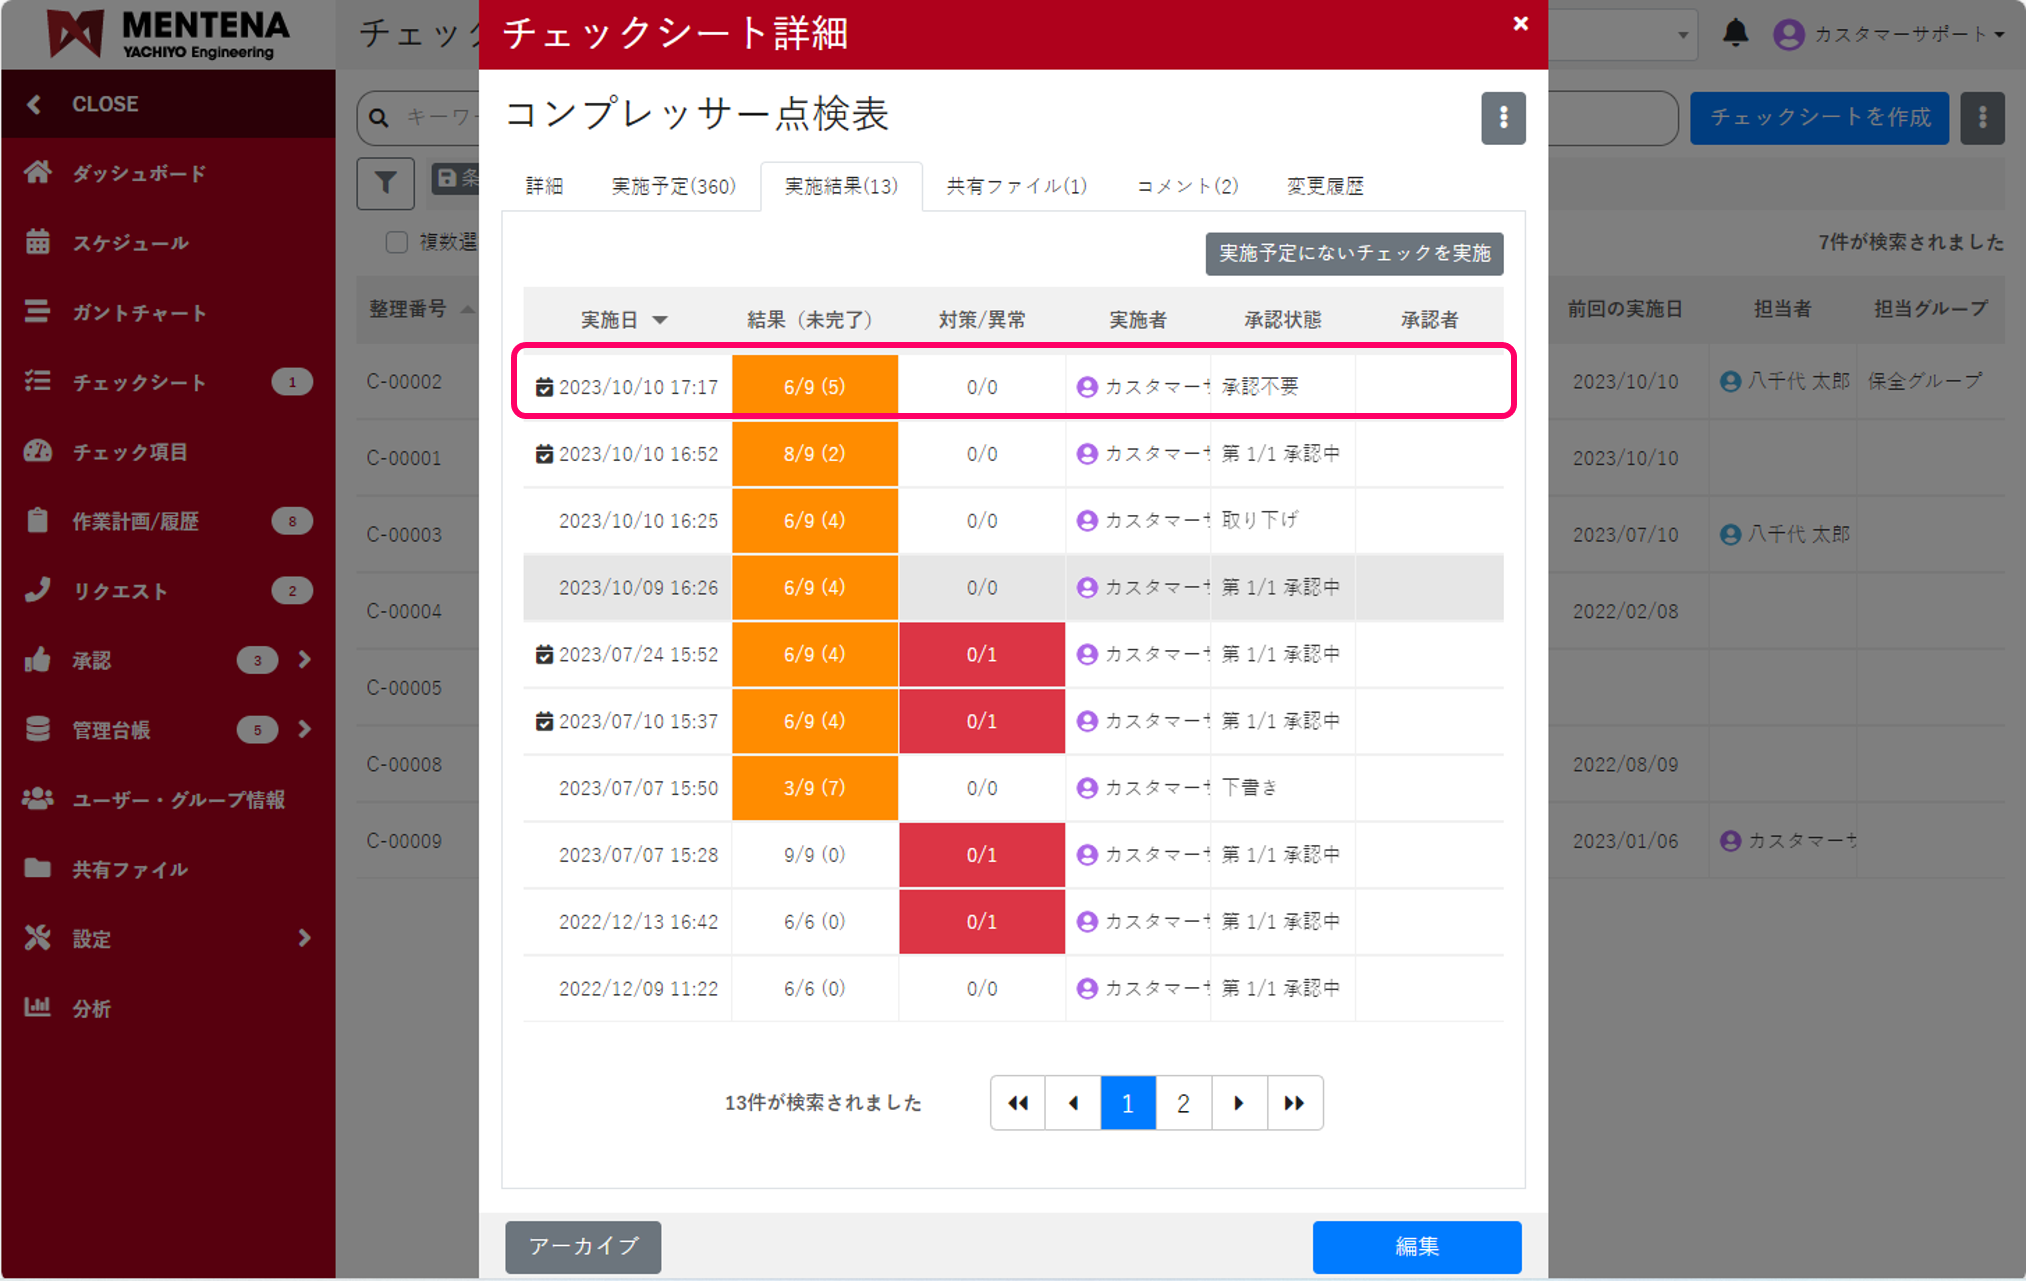Open Gantt chart (ガントチャート) in the sidebar

(x=138, y=313)
